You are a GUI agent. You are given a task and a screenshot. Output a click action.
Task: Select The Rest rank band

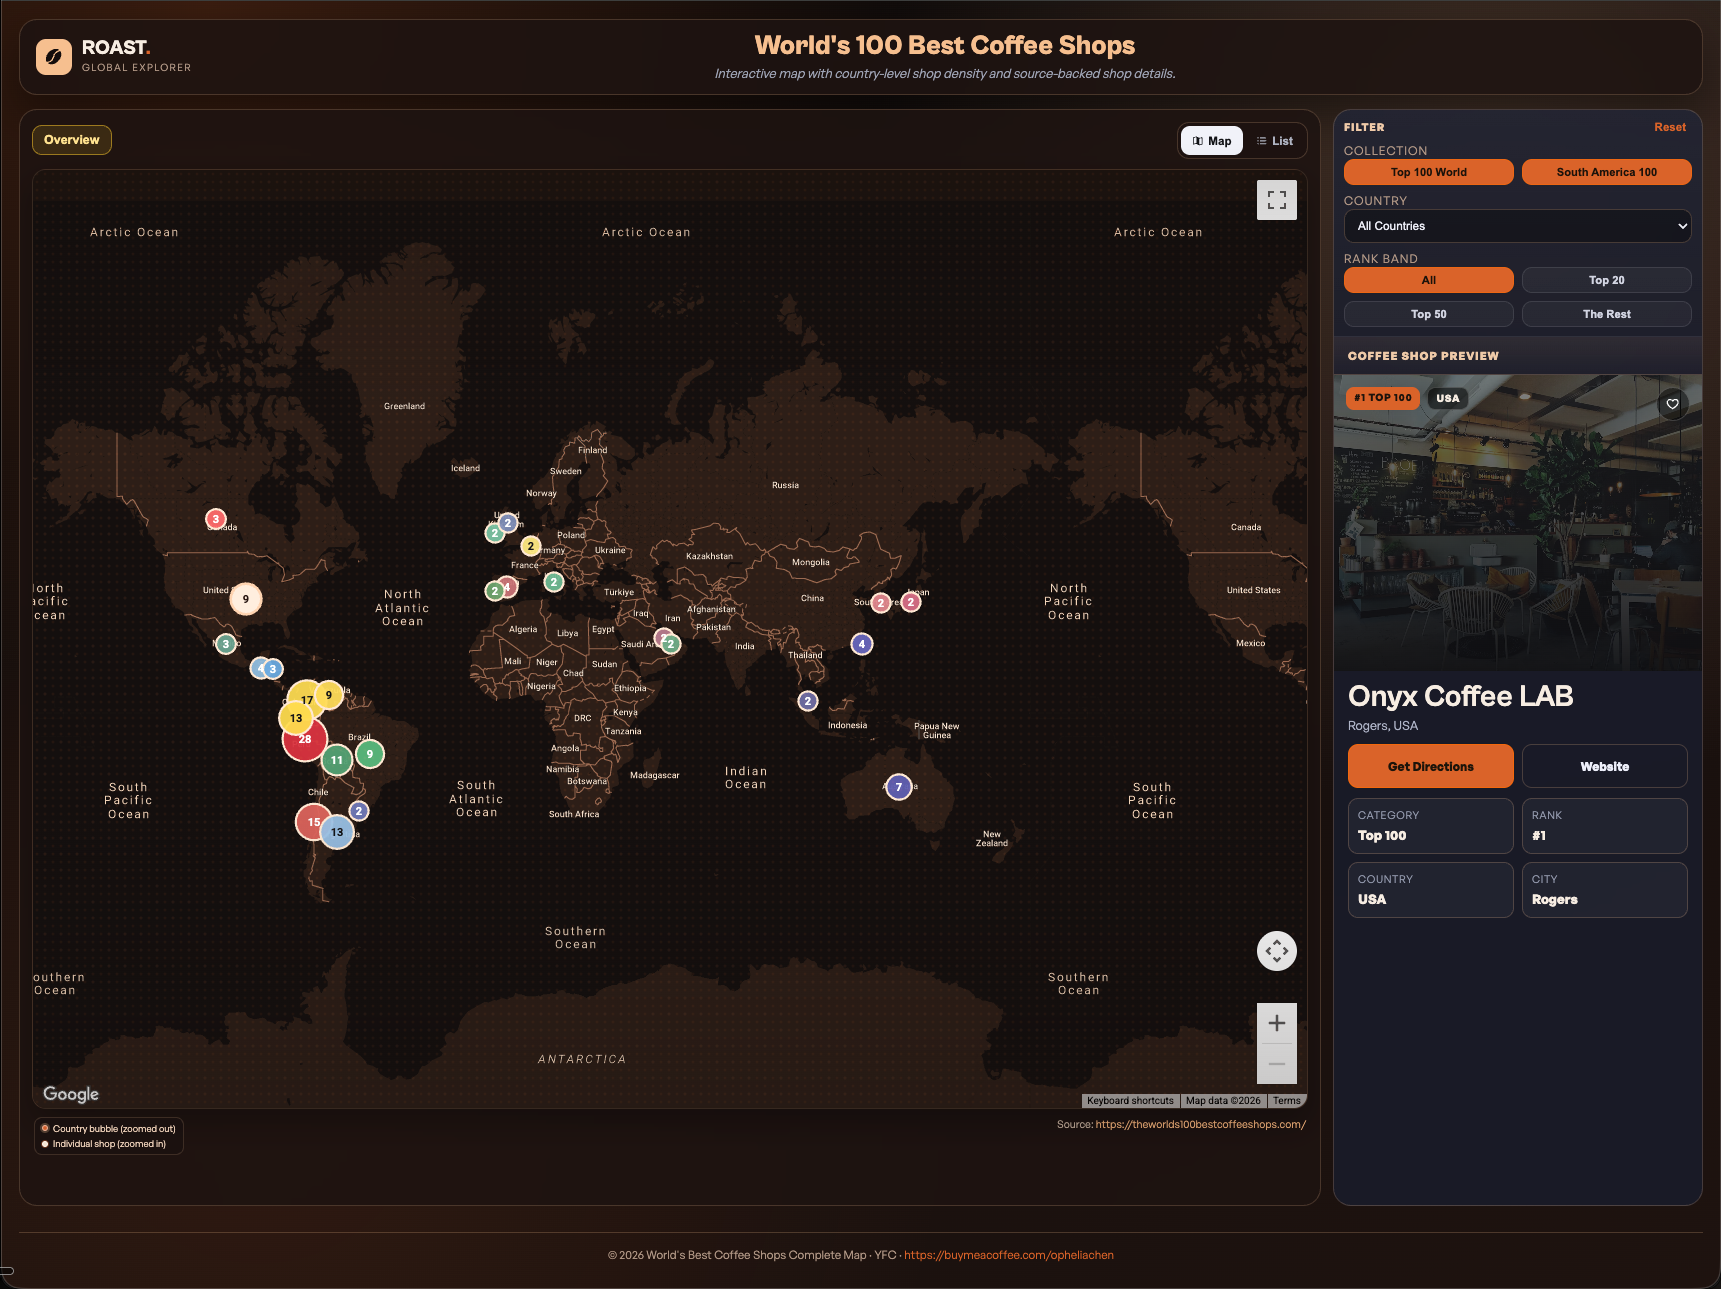point(1607,314)
